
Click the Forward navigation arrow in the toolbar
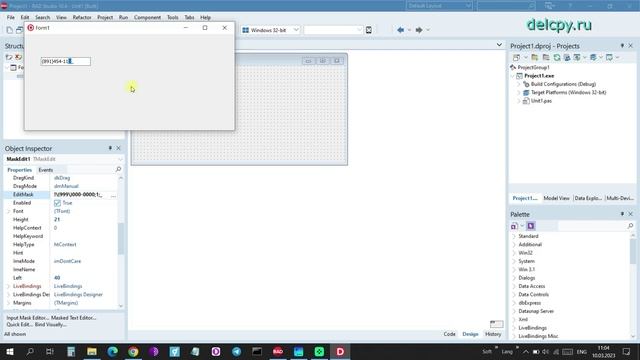click(x=419, y=30)
